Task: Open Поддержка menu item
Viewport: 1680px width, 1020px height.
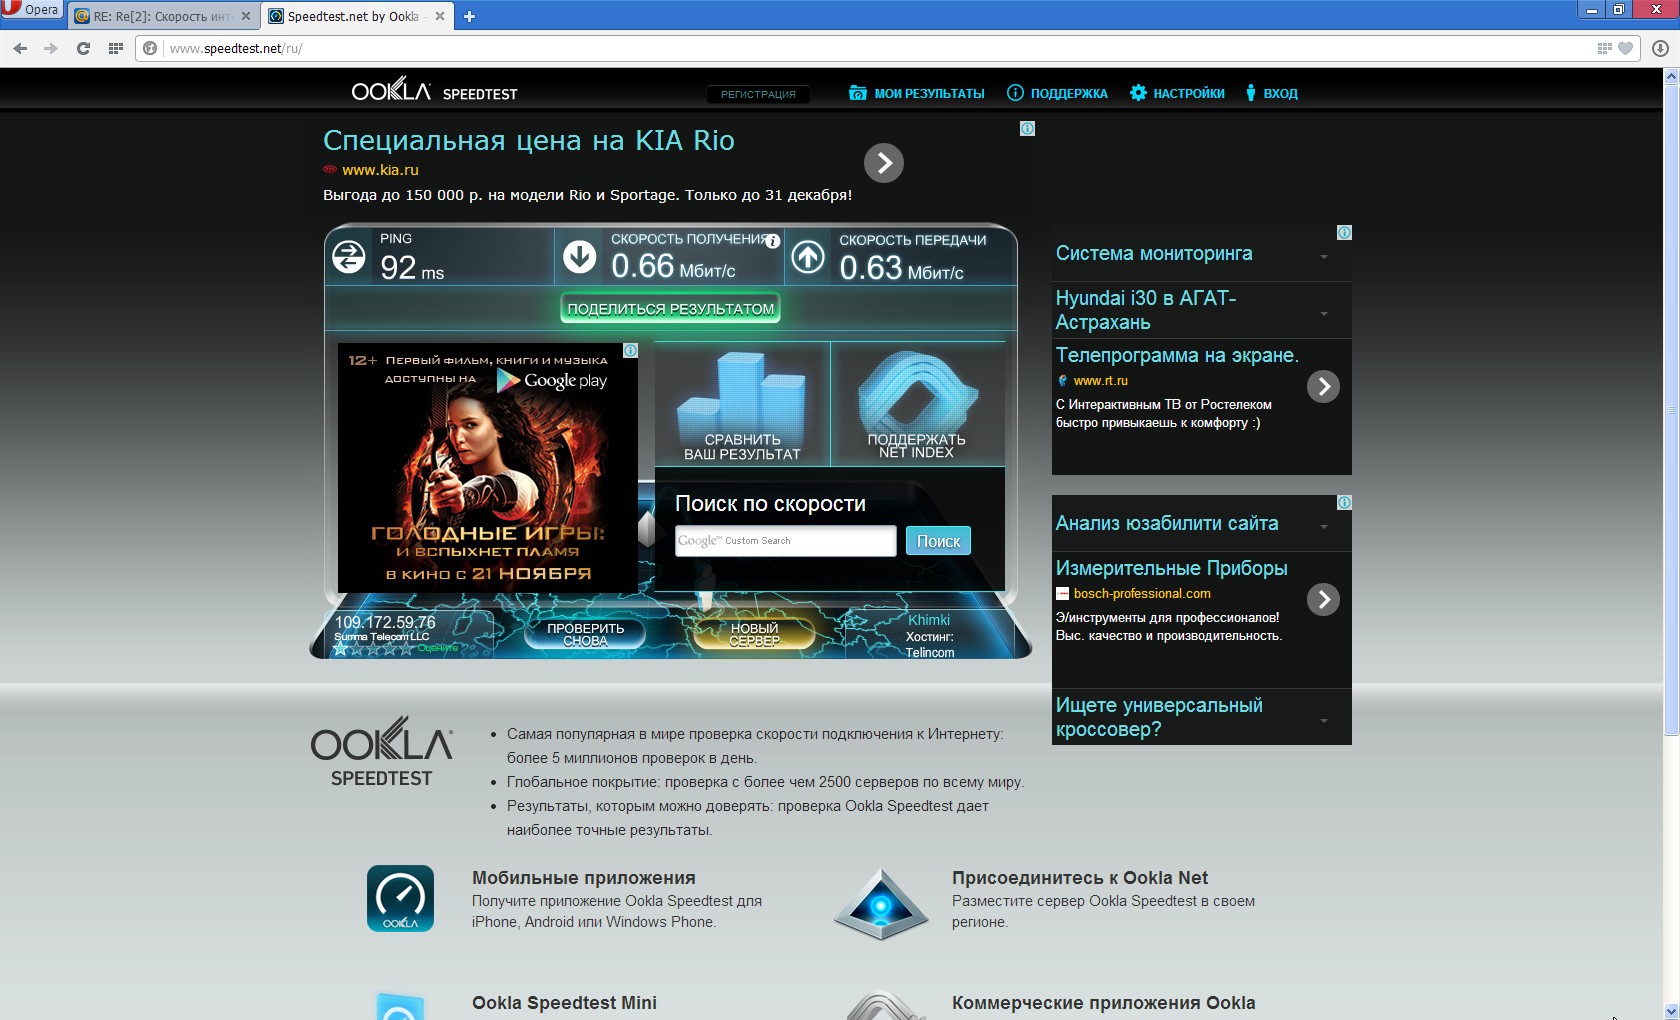Action: pyautogui.click(x=1057, y=93)
